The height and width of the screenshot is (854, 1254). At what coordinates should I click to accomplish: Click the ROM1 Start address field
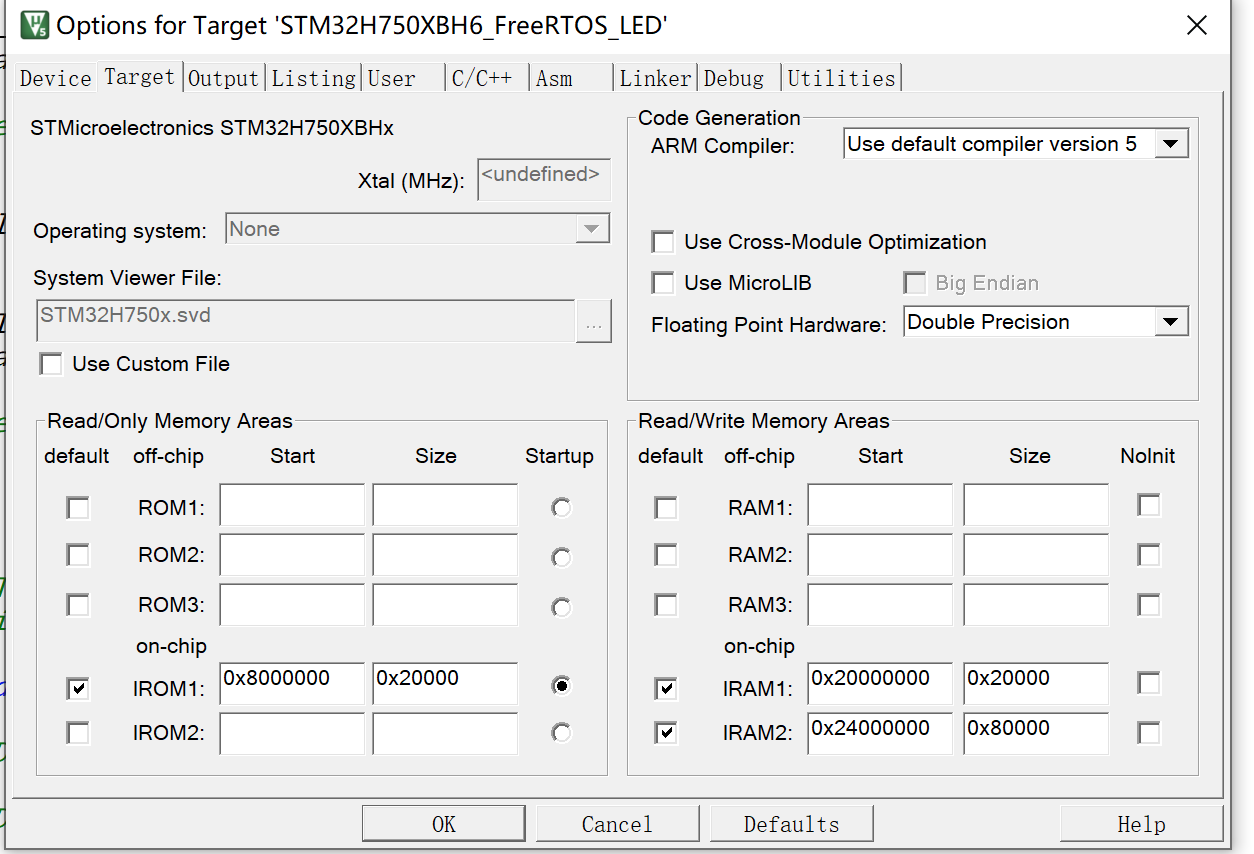pos(292,505)
